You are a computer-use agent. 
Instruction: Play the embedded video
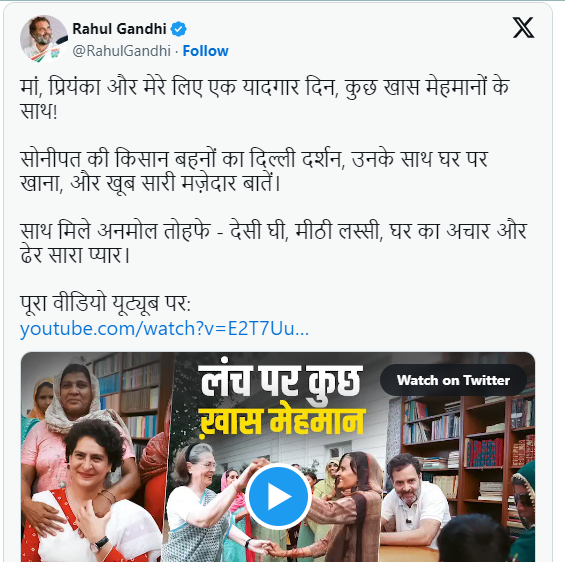coord(278,496)
